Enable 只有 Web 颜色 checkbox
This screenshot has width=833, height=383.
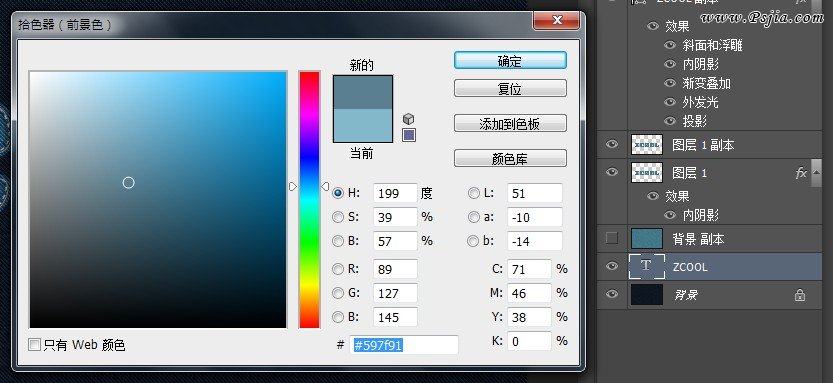click(x=35, y=345)
